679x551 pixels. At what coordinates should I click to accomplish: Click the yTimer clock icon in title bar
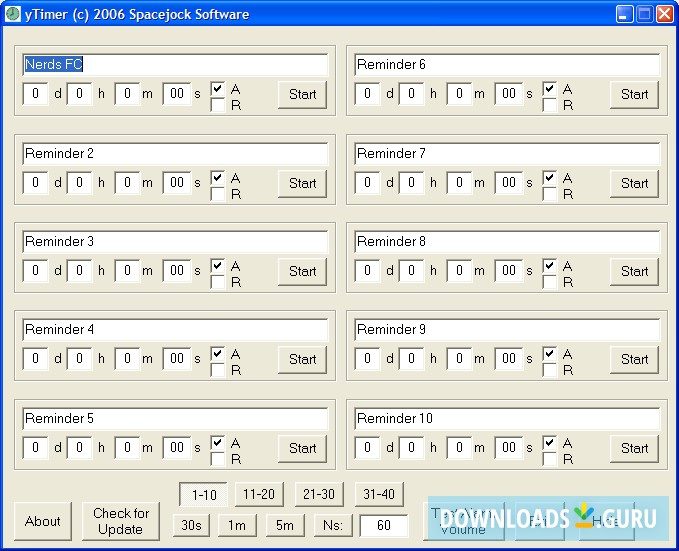(x=13, y=14)
